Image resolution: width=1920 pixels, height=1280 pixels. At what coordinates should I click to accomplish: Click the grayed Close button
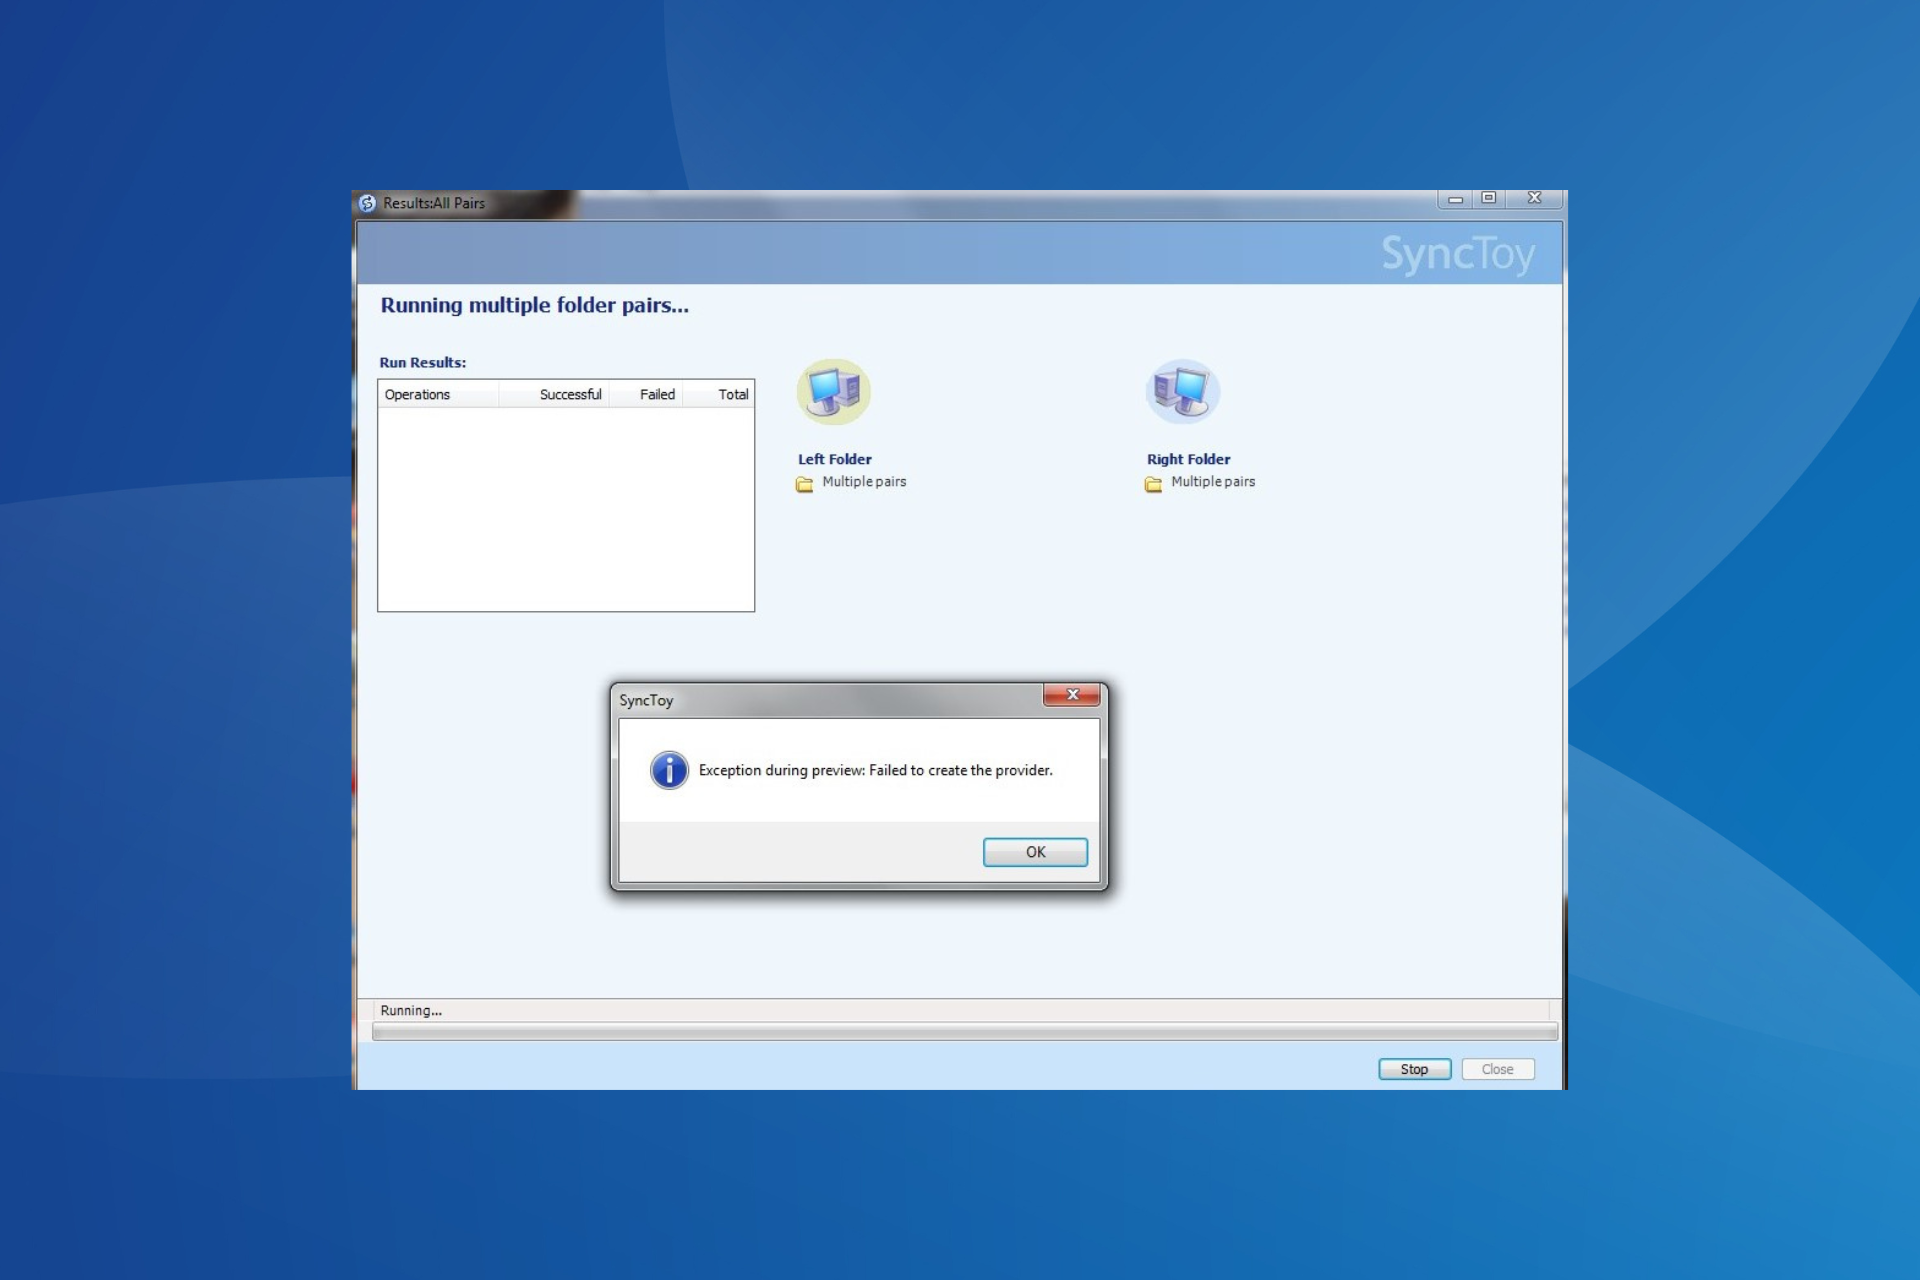(x=1497, y=1069)
